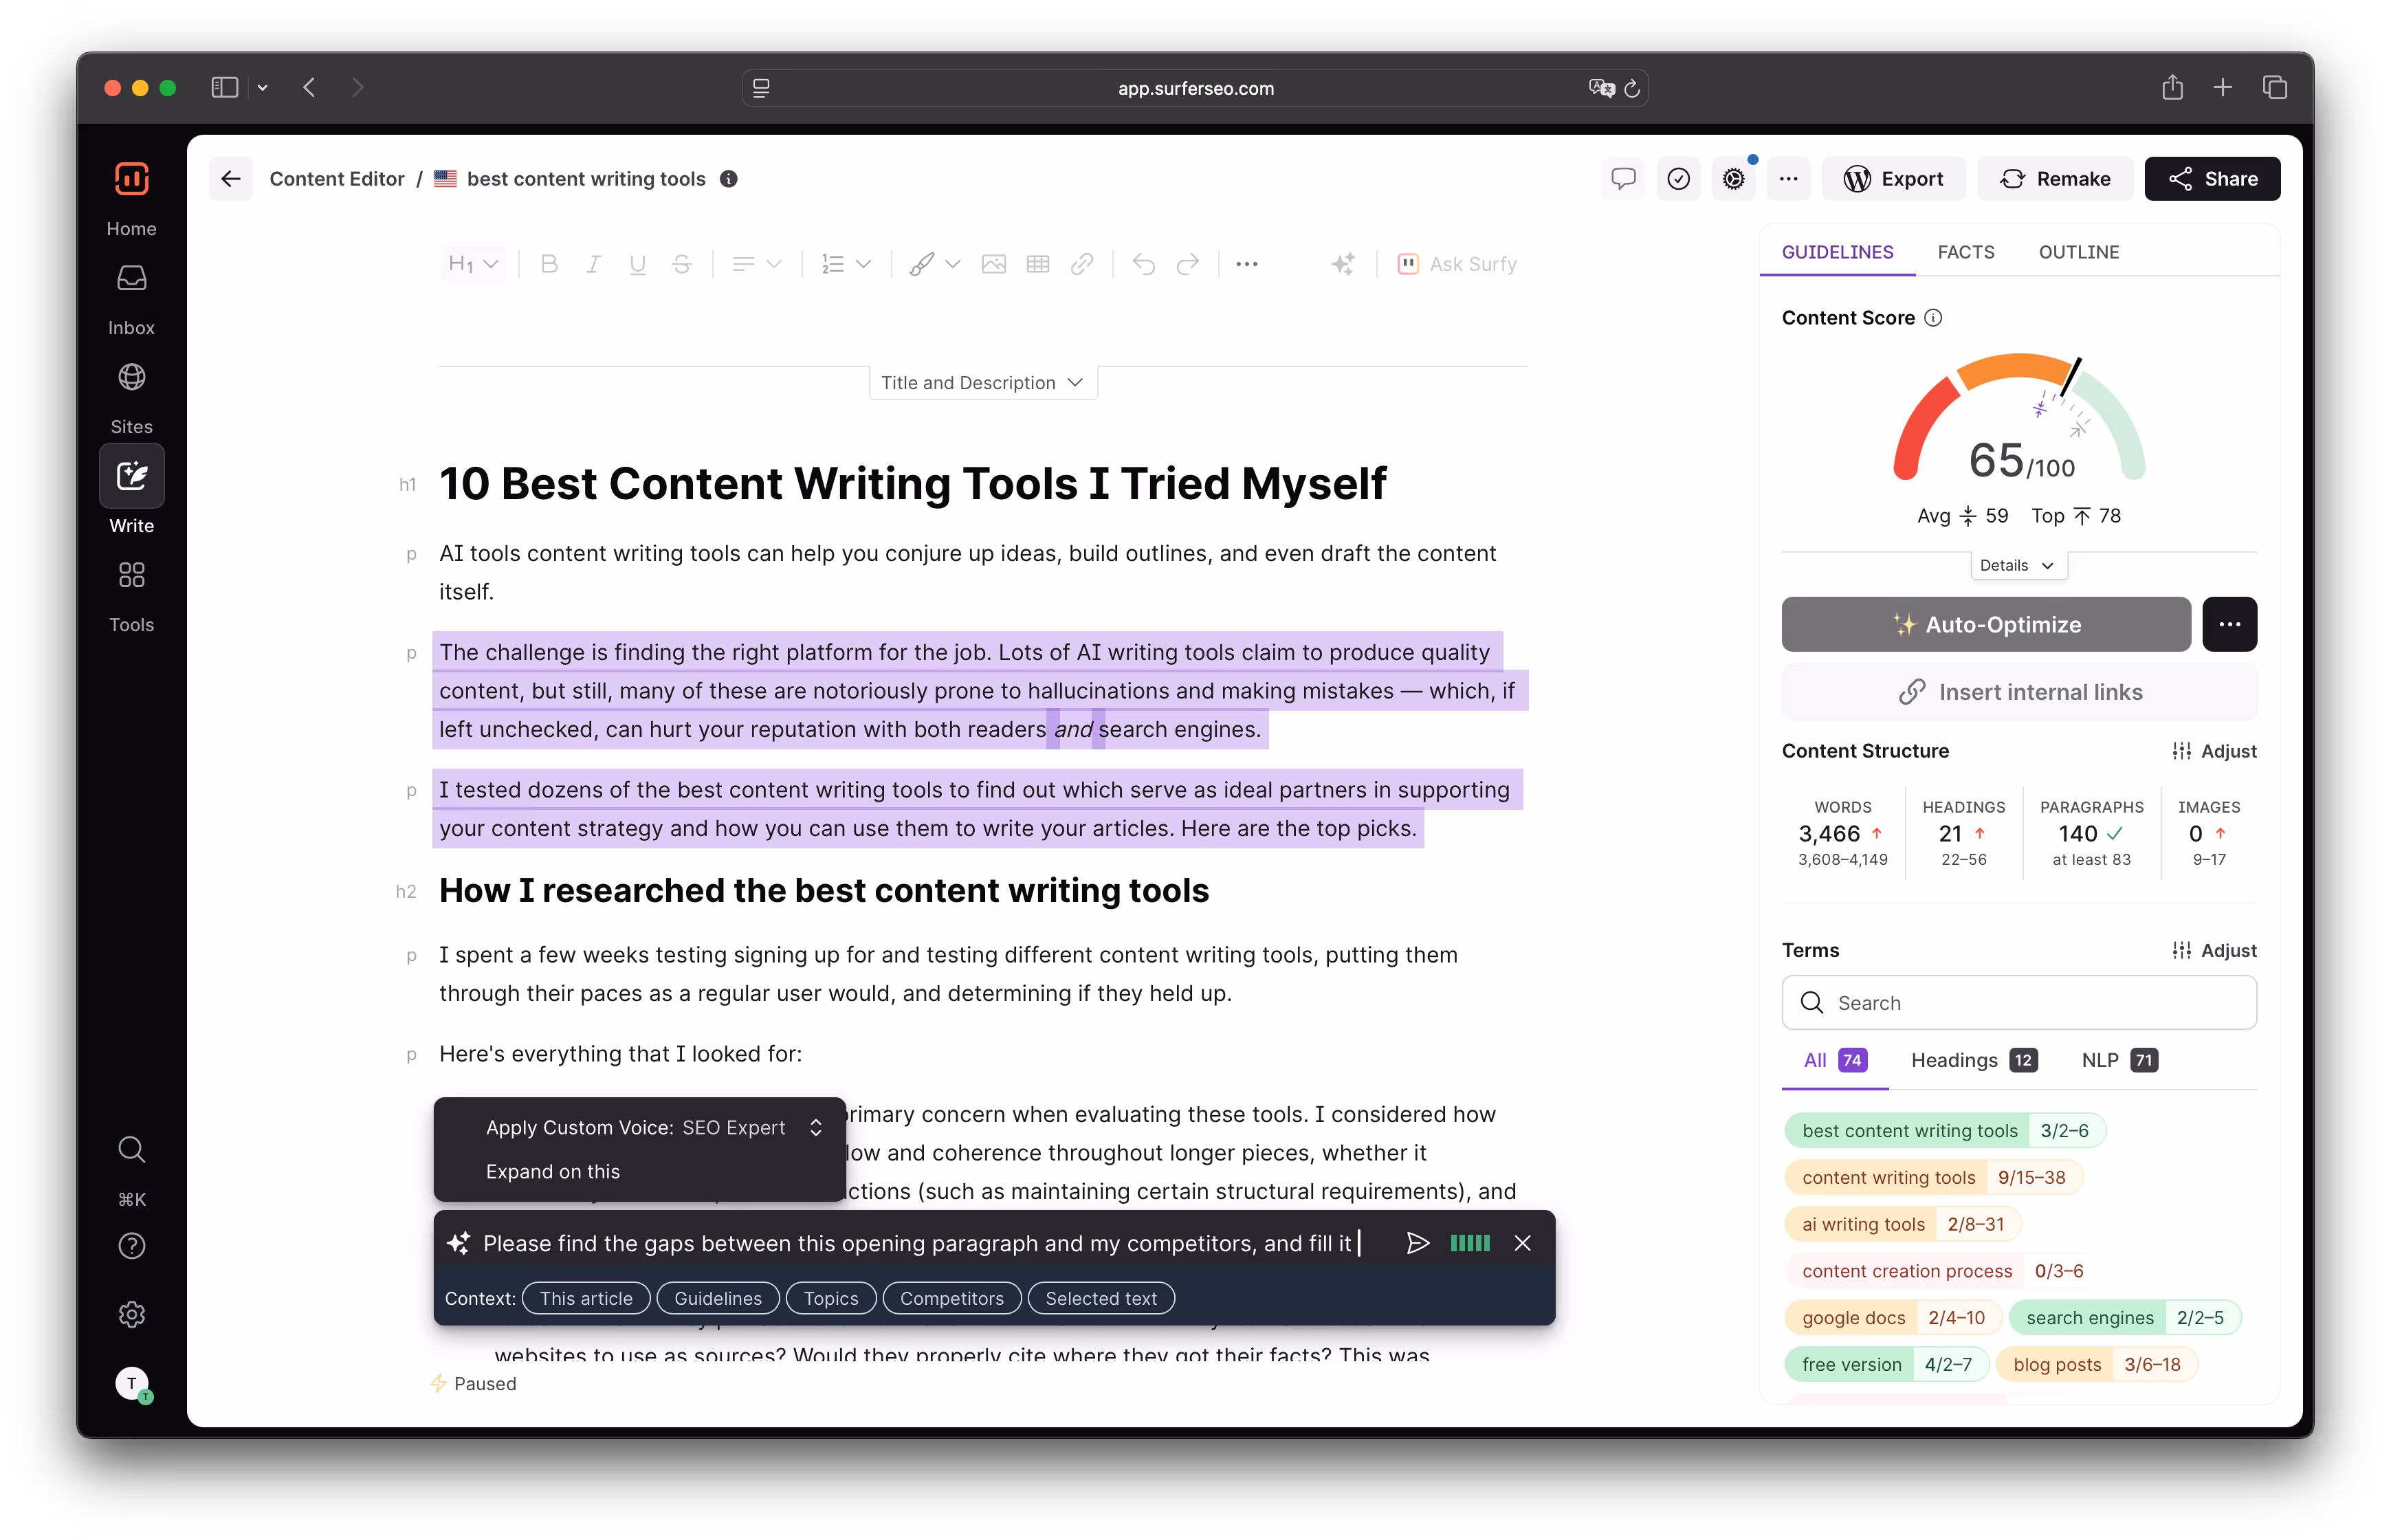Select the Expand on this menu entry

click(553, 1171)
